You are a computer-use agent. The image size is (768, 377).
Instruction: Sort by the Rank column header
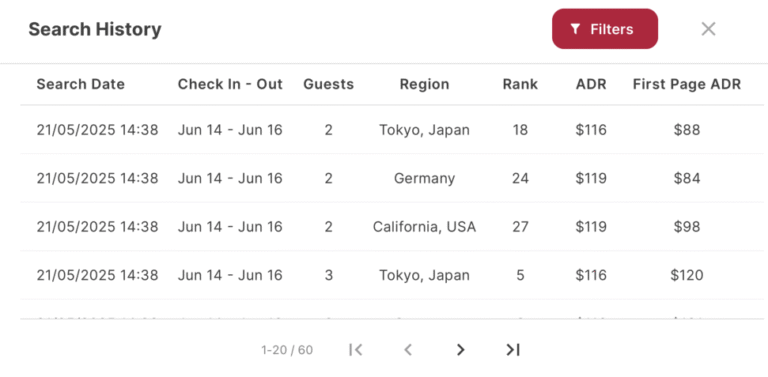pyautogui.click(x=520, y=84)
